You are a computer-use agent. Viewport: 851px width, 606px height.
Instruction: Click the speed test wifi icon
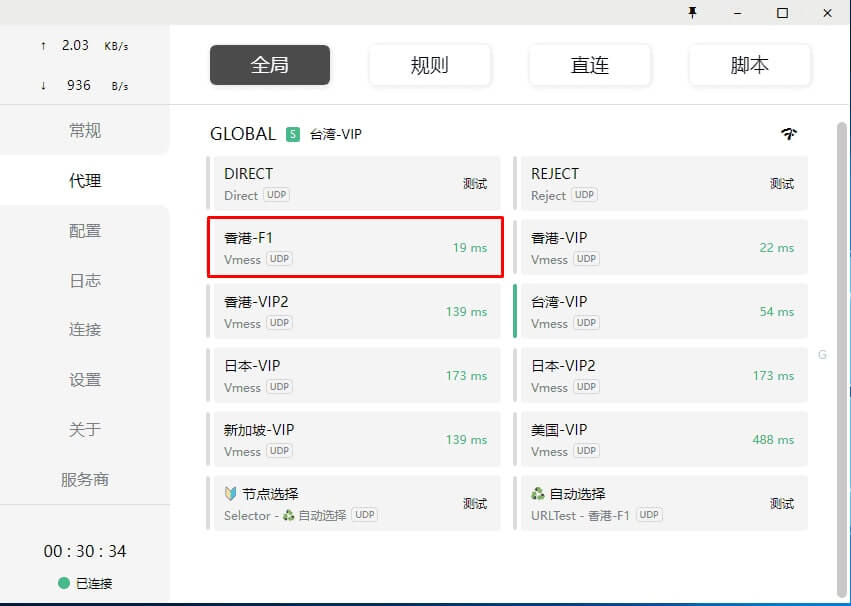(789, 134)
